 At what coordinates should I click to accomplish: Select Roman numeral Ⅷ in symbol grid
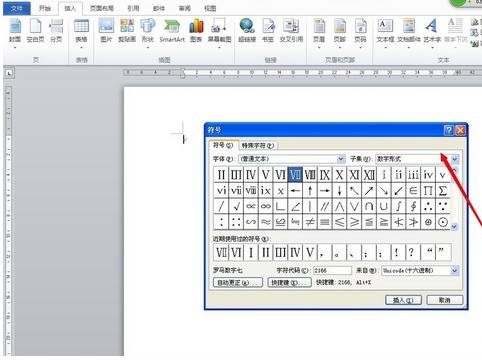pos(310,175)
